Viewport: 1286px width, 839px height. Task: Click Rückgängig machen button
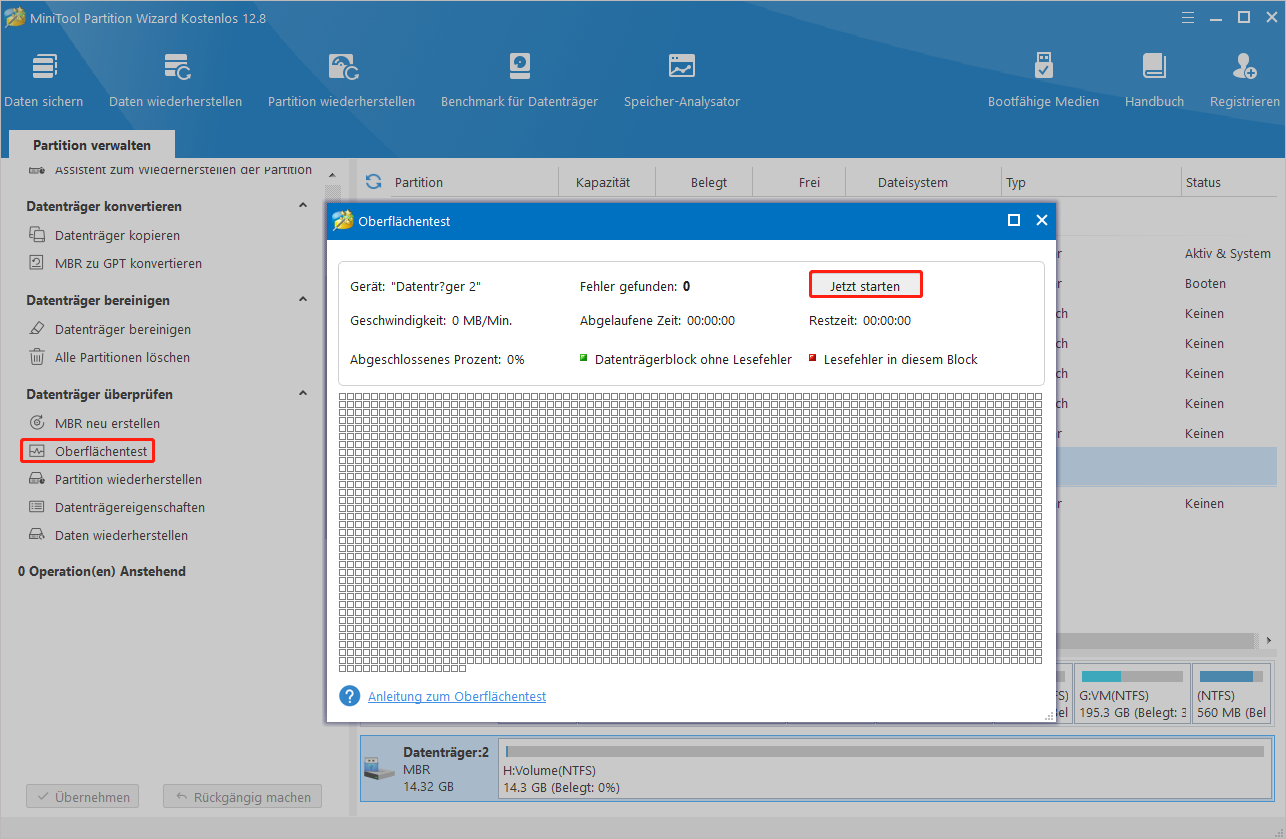(243, 797)
